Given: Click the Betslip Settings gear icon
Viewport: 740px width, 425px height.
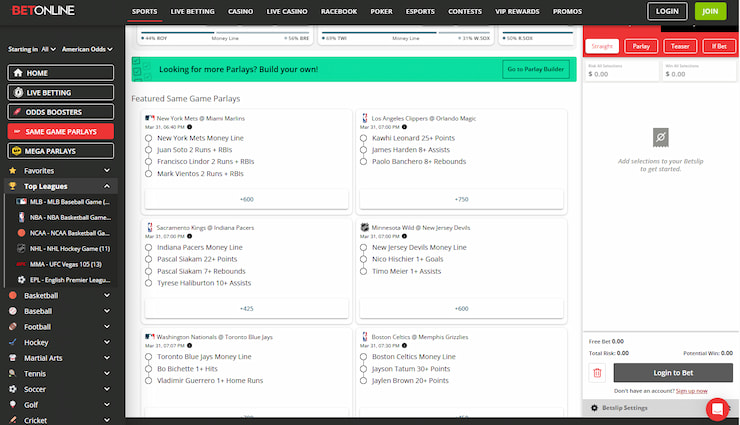Looking at the screenshot, I should click(x=594, y=408).
